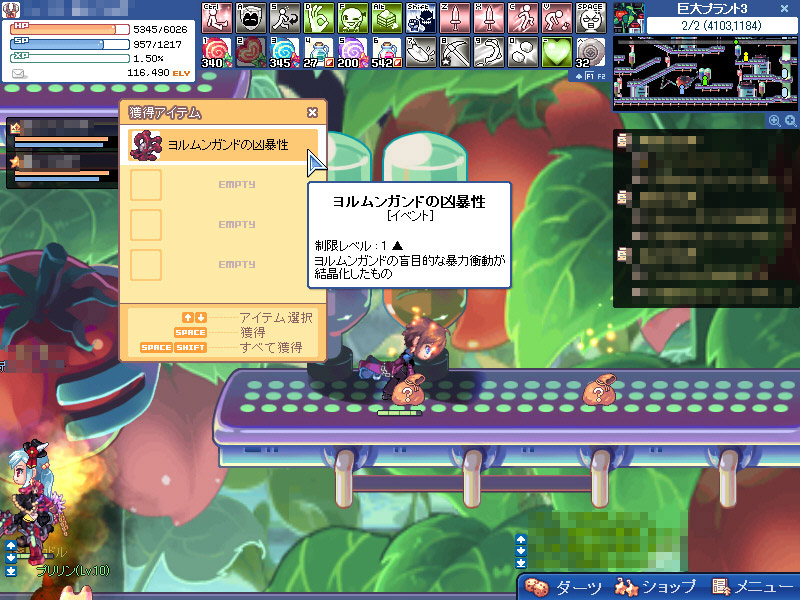Use the V key pickup crouch skill
The image size is (800, 600).
(x=557, y=17)
